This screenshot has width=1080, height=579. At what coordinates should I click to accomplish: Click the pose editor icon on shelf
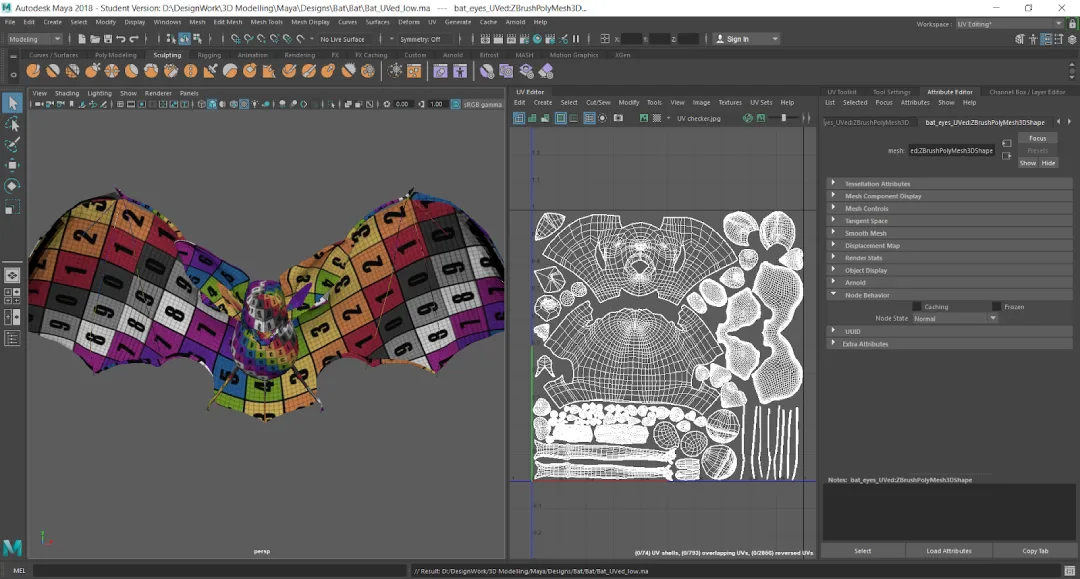[459, 71]
